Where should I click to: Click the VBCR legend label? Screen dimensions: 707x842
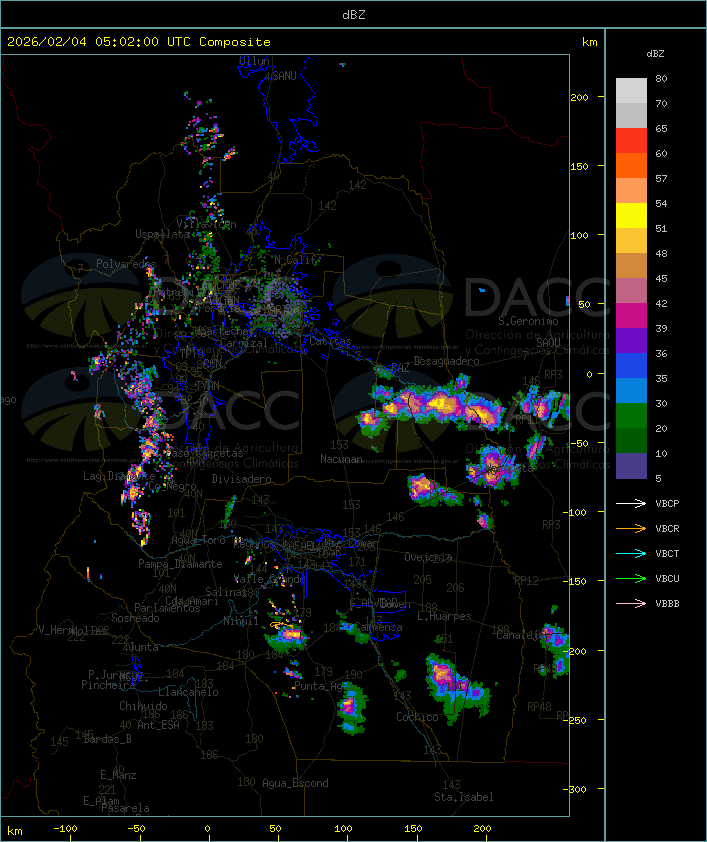click(667, 528)
